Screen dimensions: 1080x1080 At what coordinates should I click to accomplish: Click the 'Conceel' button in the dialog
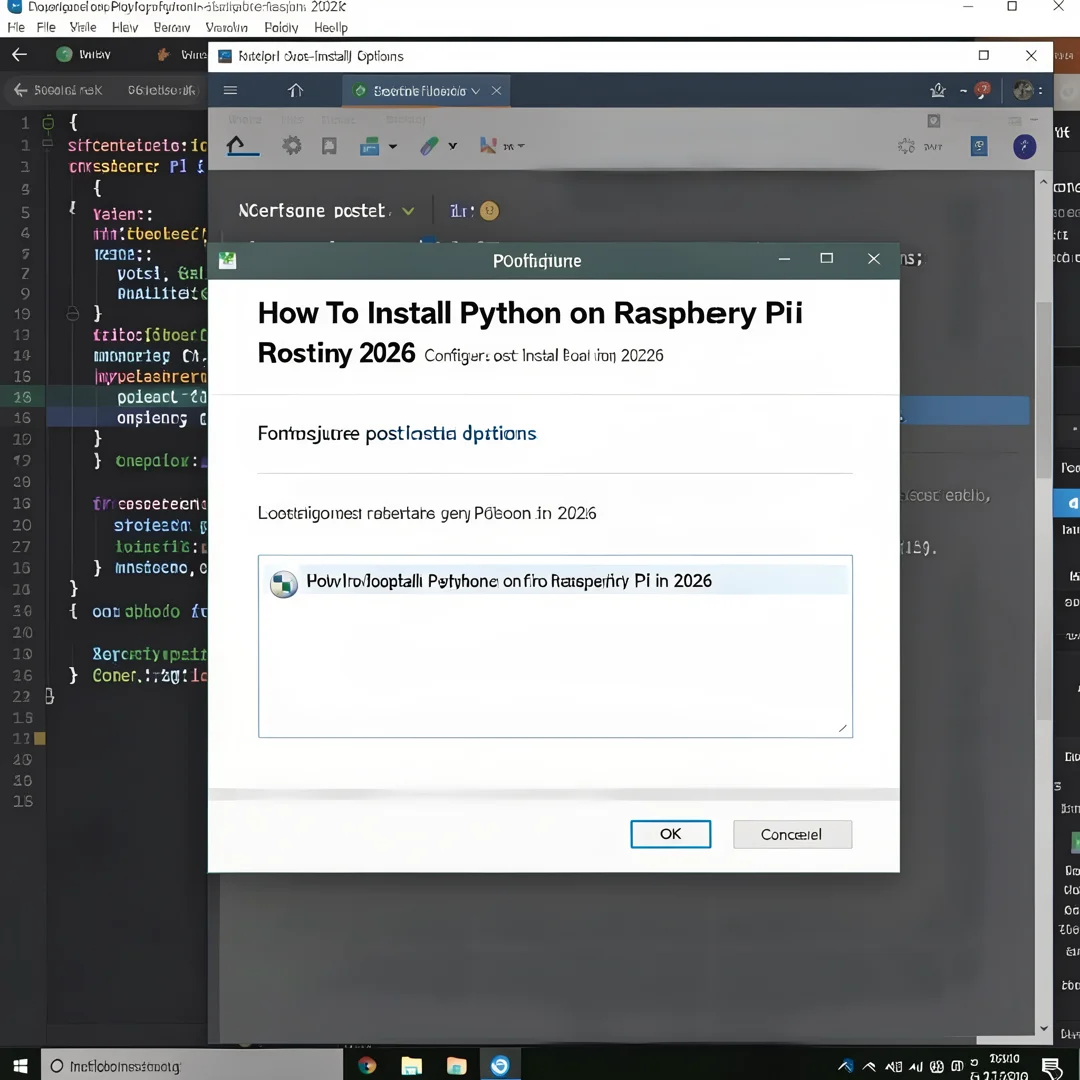point(792,834)
